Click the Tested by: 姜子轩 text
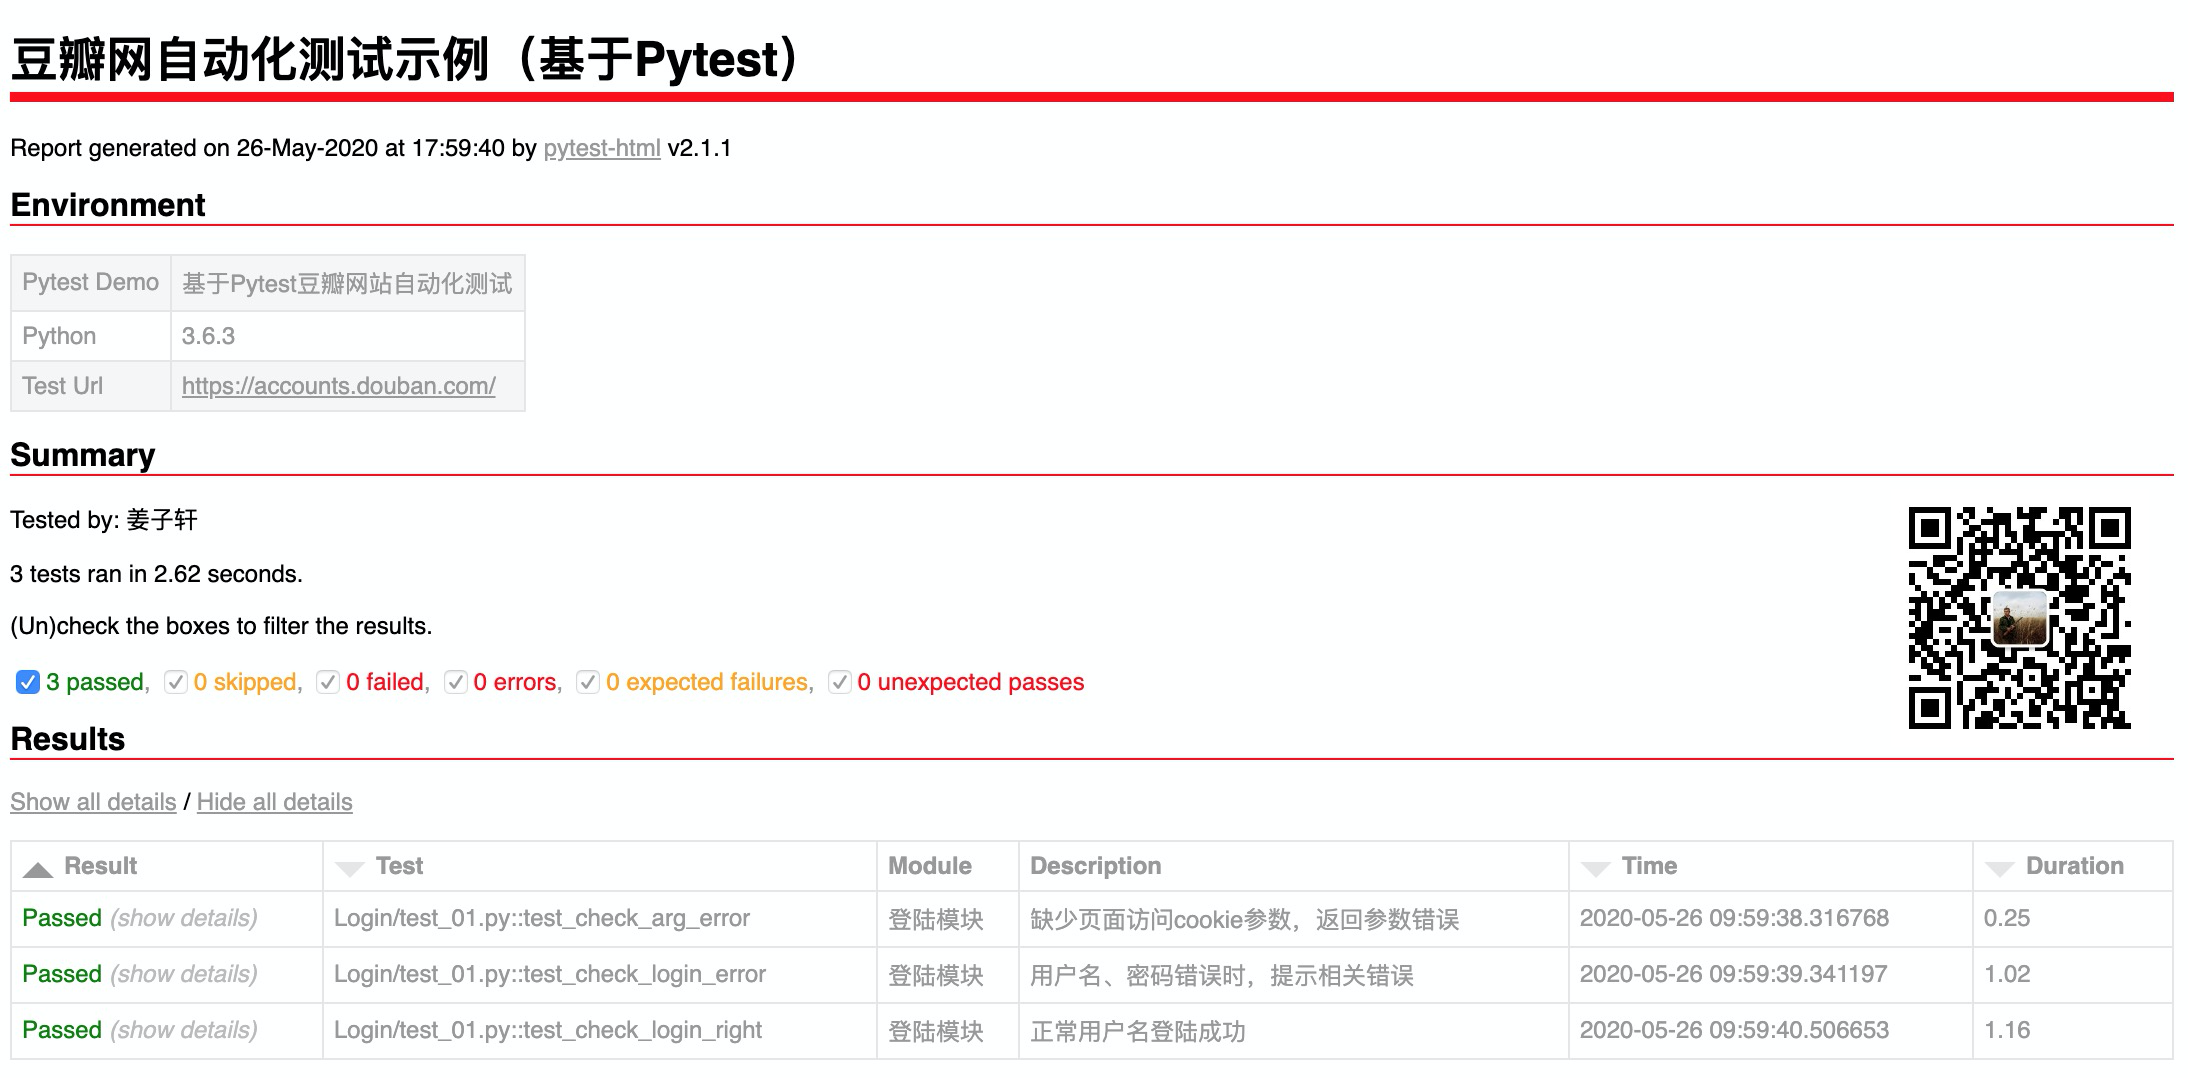2188x1078 pixels. tap(104, 520)
